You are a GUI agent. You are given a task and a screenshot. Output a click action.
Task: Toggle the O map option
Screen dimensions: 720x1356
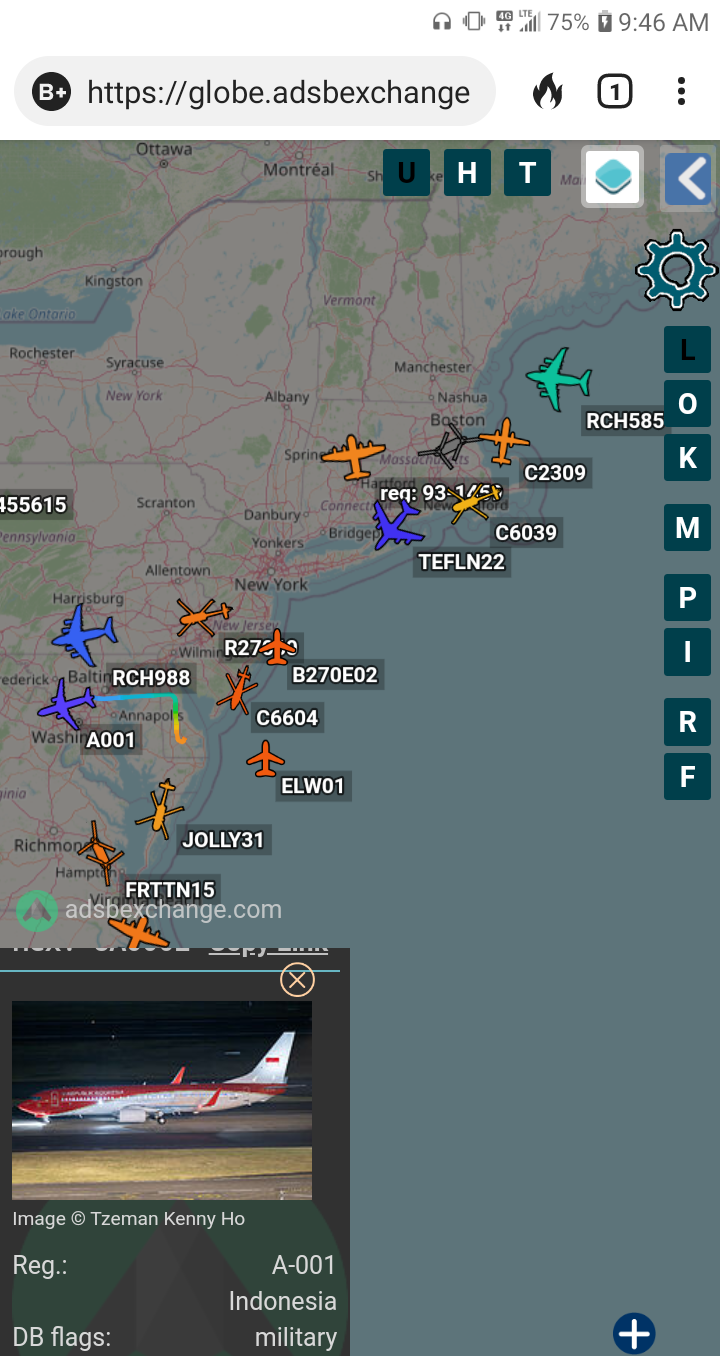click(x=687, y=403)
